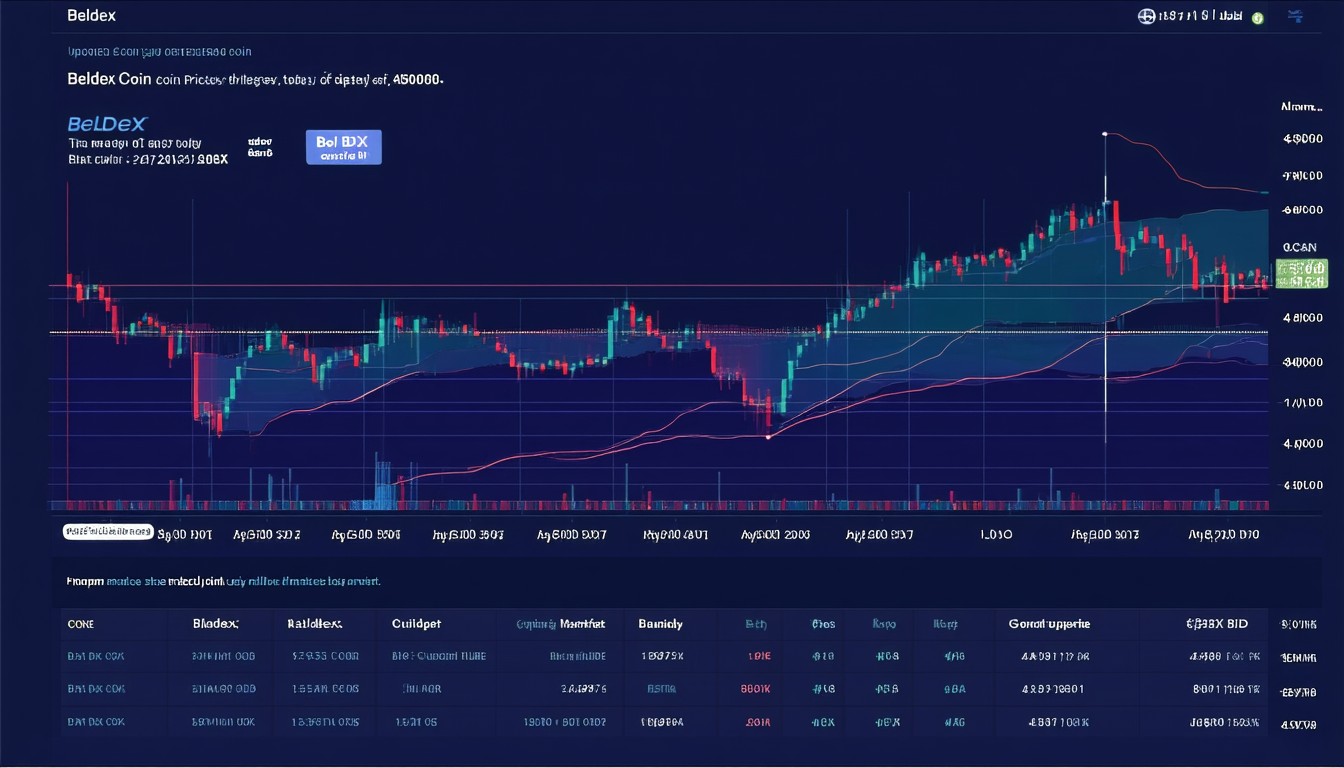Click the Bamidy column header
This screenshot has width=1344, height=768.
click(x=660, y=624)
